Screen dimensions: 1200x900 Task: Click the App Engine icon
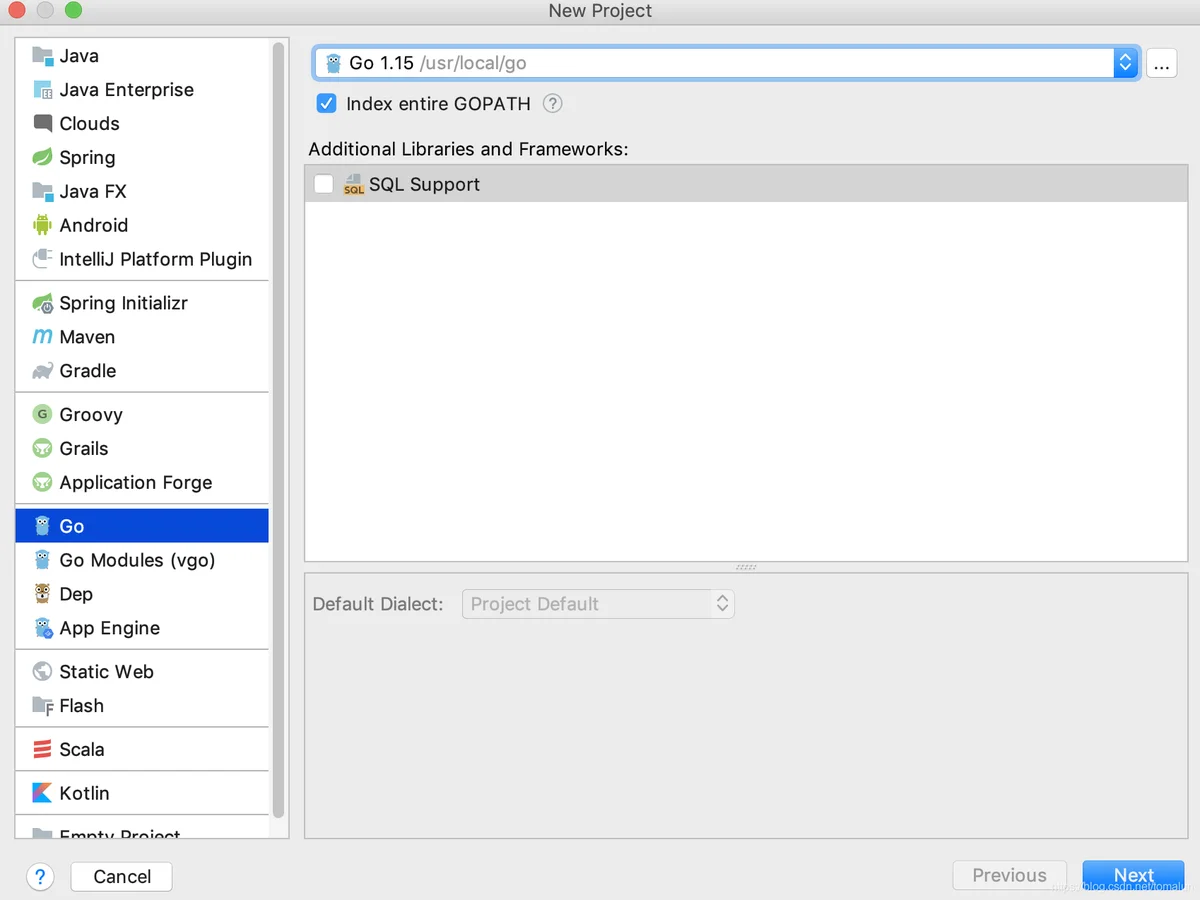(42, 628)
